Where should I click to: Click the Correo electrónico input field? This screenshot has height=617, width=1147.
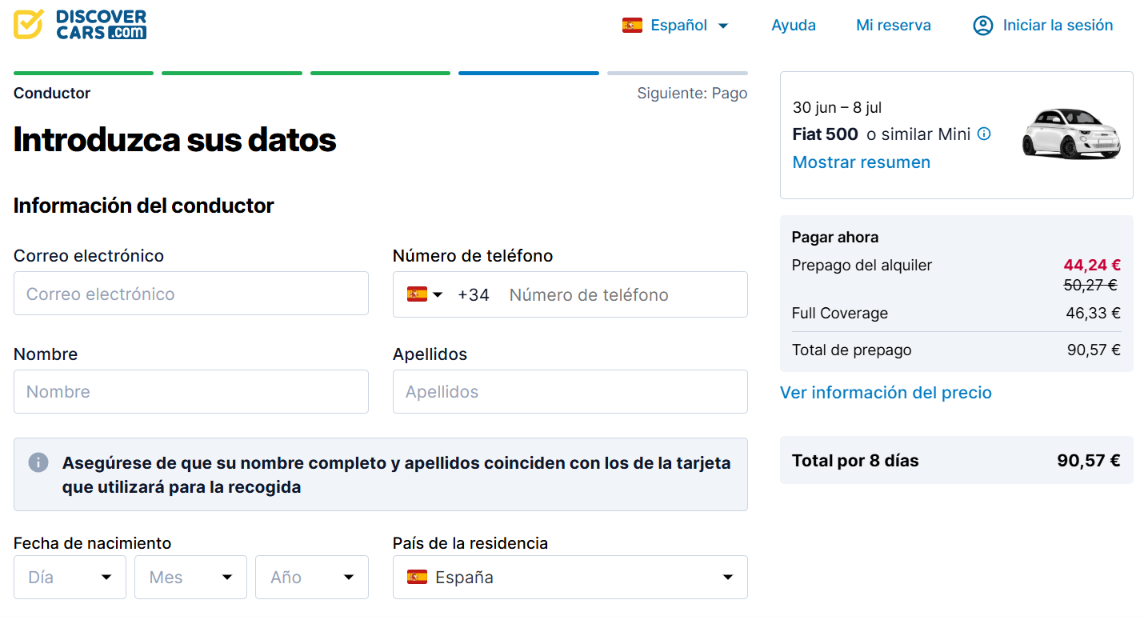pos(191,293)
